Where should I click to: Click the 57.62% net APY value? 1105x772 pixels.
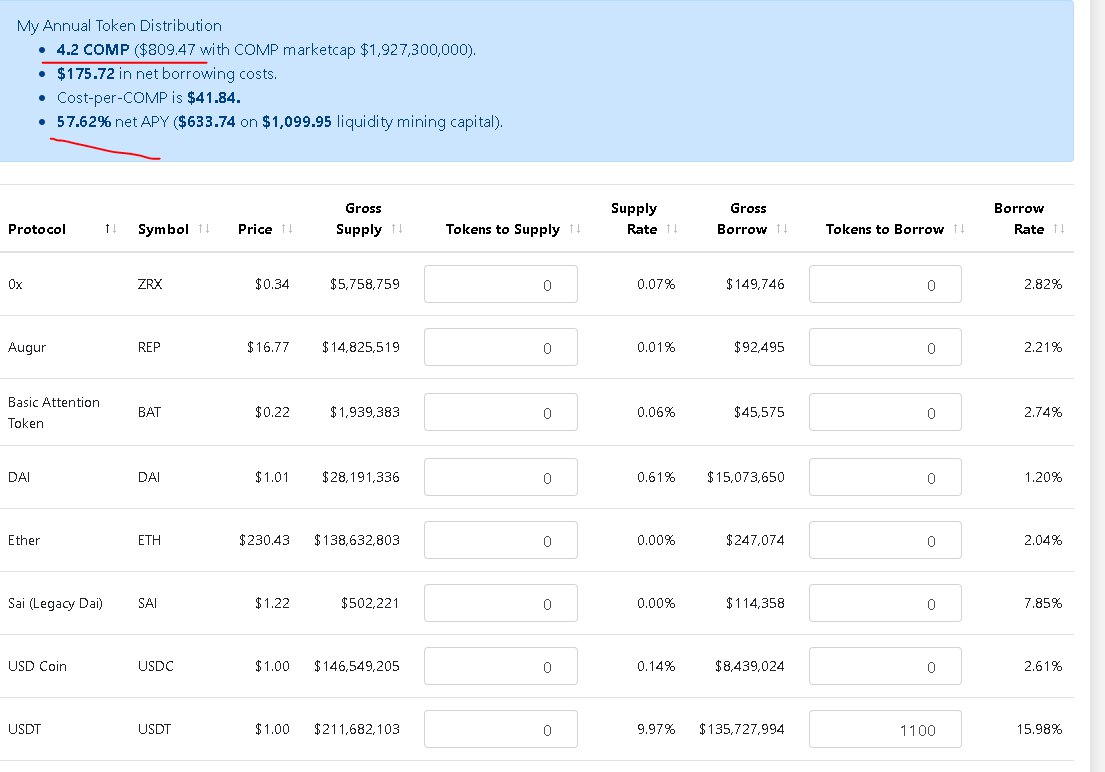[x=84, y=122]
